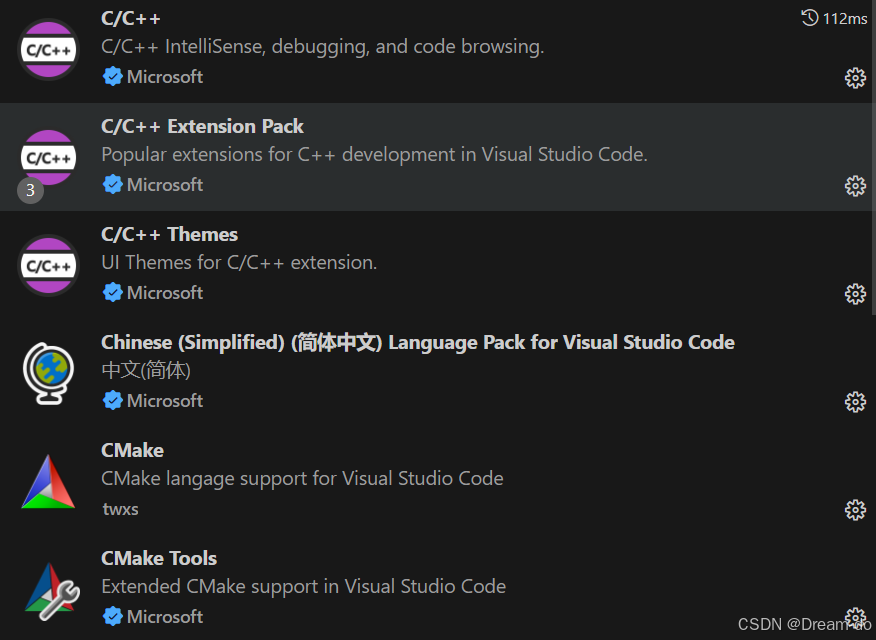Select the C/C++ Themes title
This screenshot has width=876, height=640.
pyautogui.click(x=169, y=235)
